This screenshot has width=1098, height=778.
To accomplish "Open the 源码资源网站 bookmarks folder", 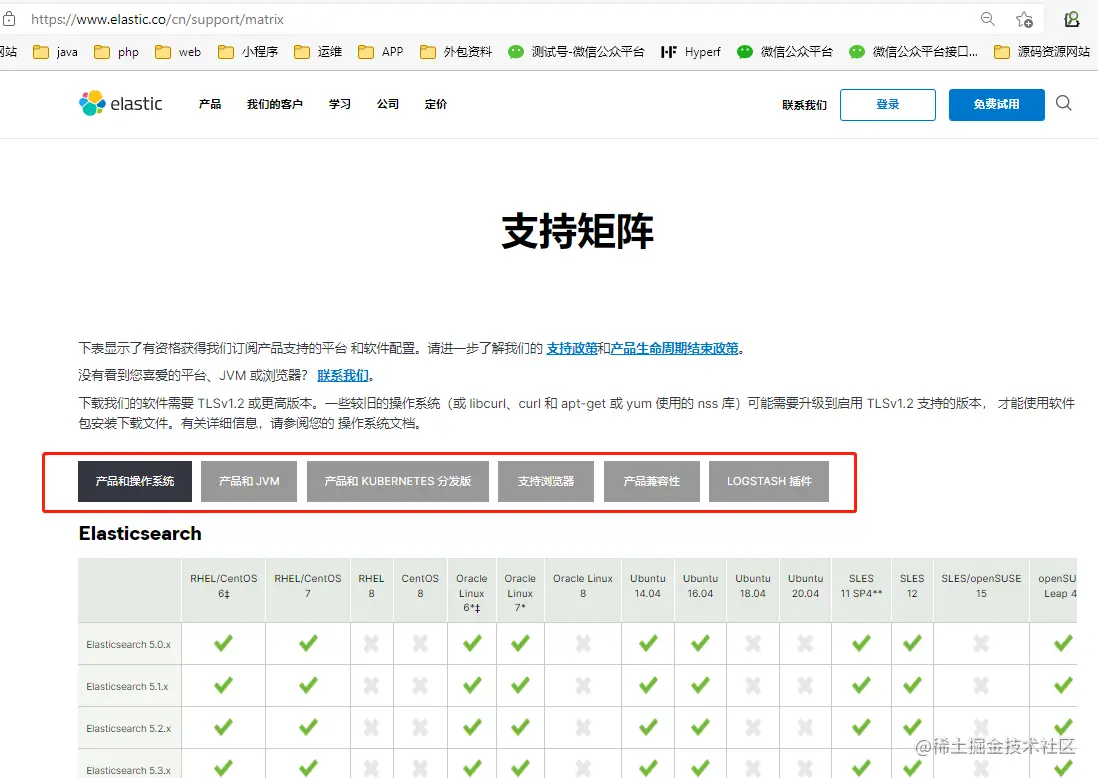I will [x=1042, y=52].
